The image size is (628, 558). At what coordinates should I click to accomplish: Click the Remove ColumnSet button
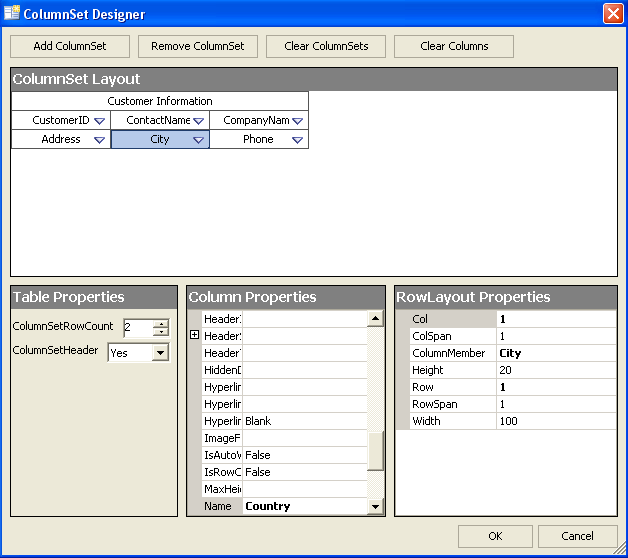pos(197,46)
